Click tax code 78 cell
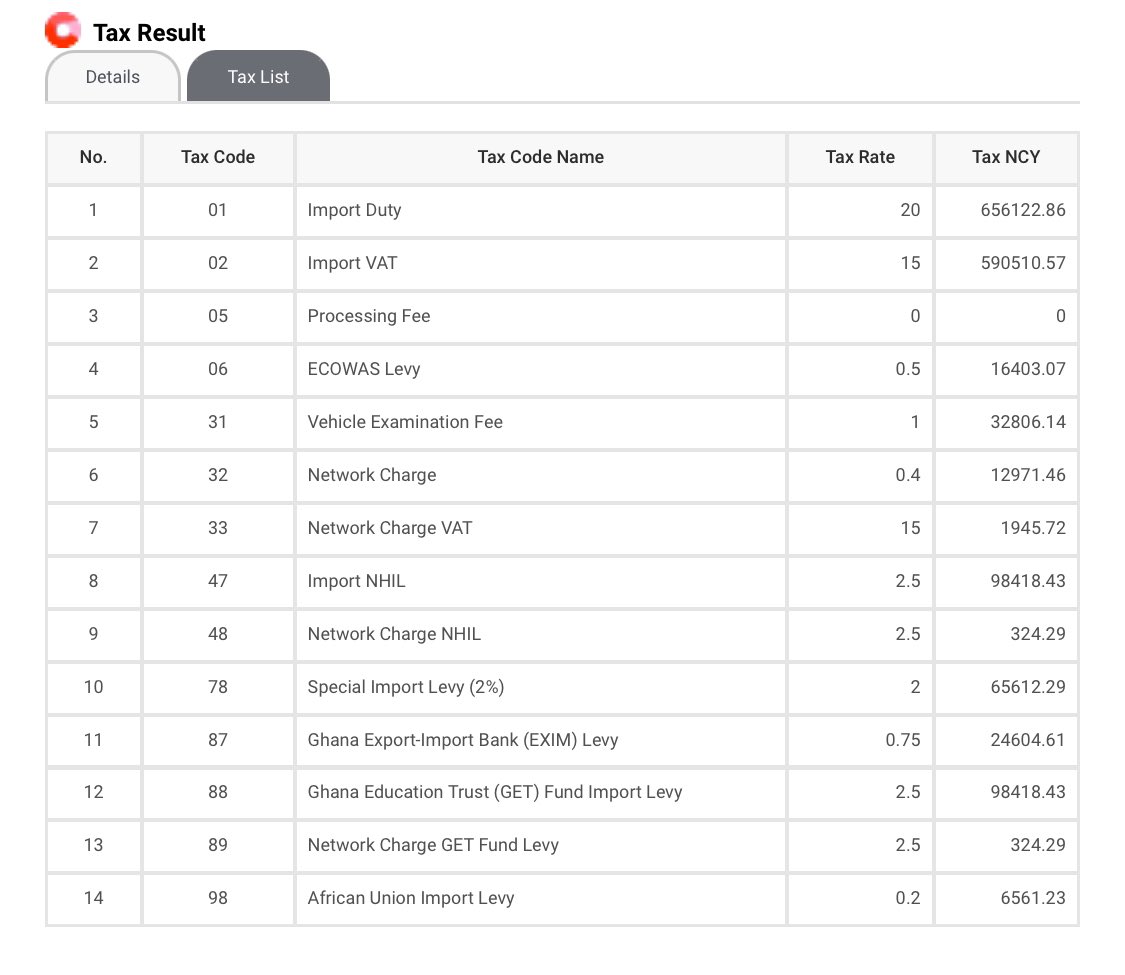Viewport: 1125px width, 975px height. point(218,687)
